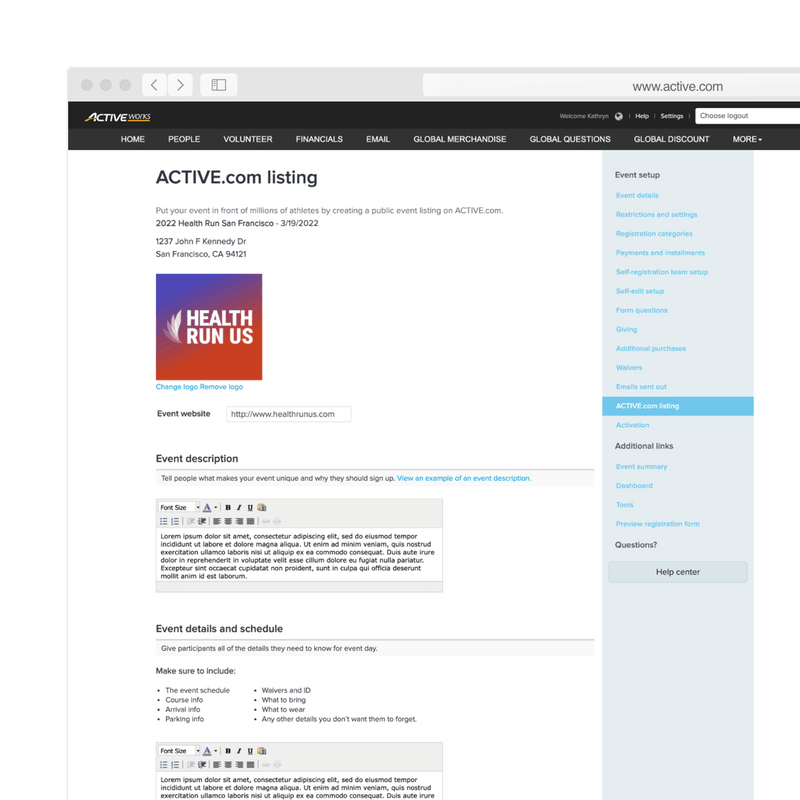Click the Change logo link
The height and width of the screenshot is (800, 800).
point(176,385)
